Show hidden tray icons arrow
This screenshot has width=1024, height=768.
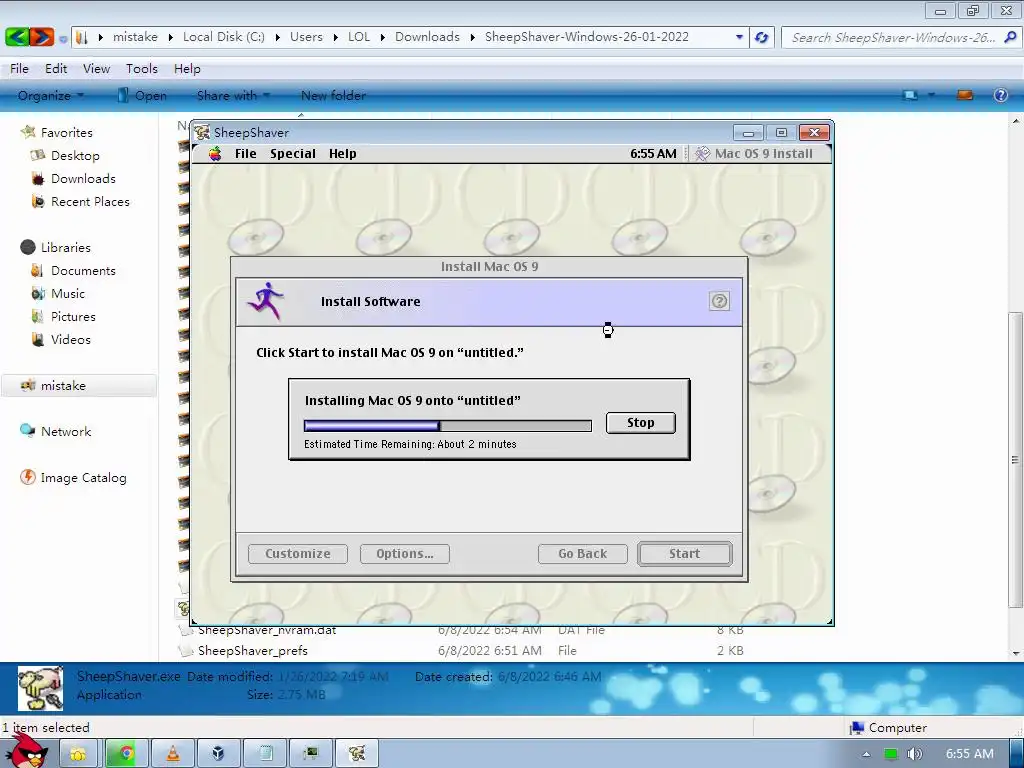click(x=866, y=754)
